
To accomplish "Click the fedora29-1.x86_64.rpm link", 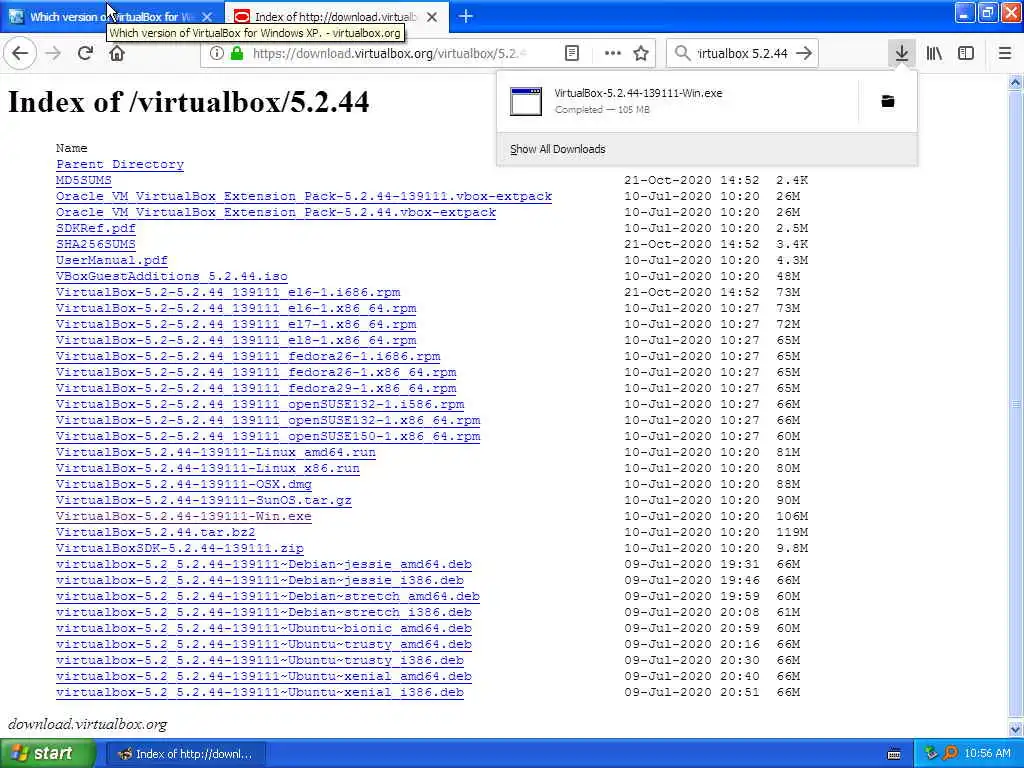I will [256, 389].
